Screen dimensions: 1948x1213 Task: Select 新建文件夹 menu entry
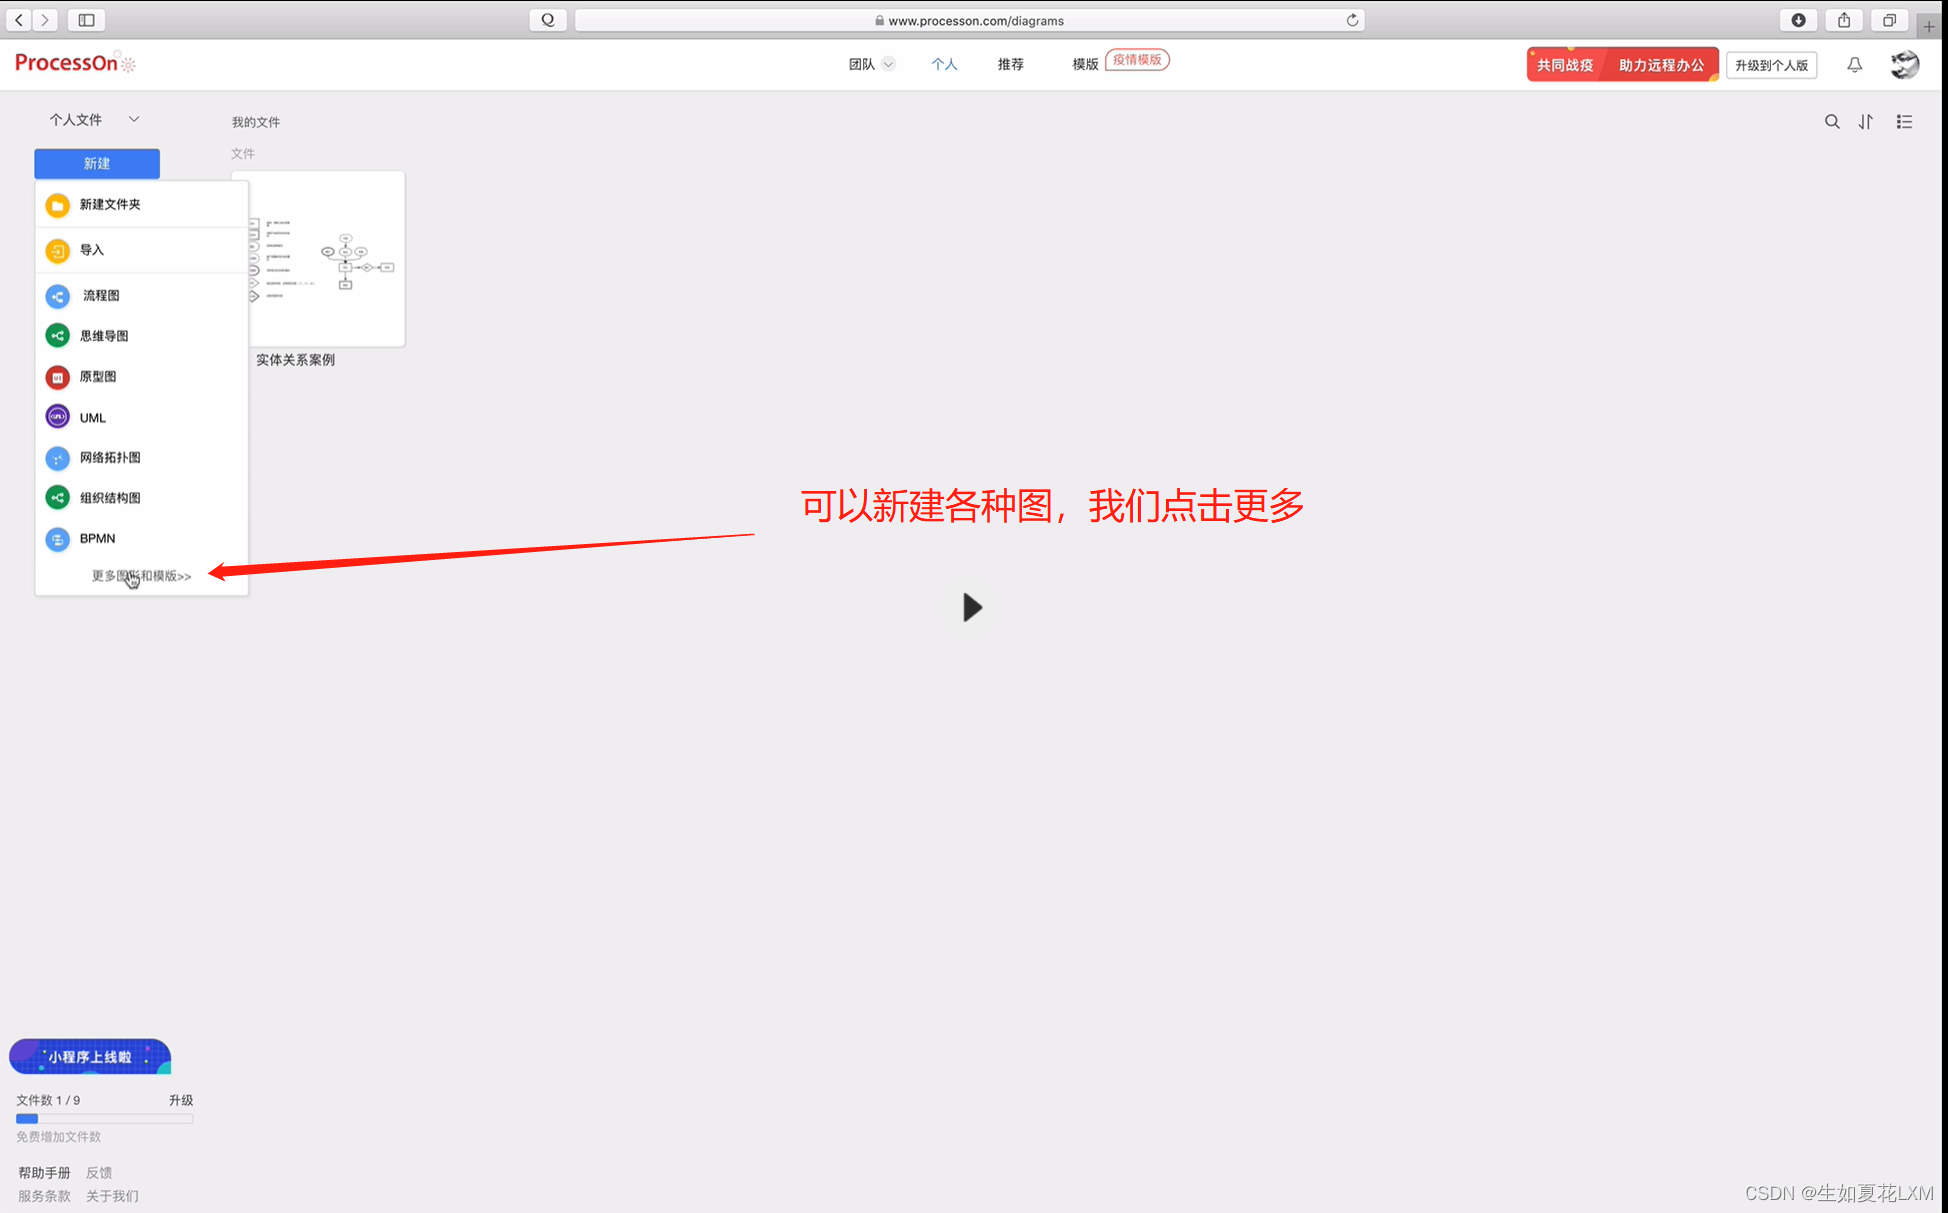[x=110, y=205]
